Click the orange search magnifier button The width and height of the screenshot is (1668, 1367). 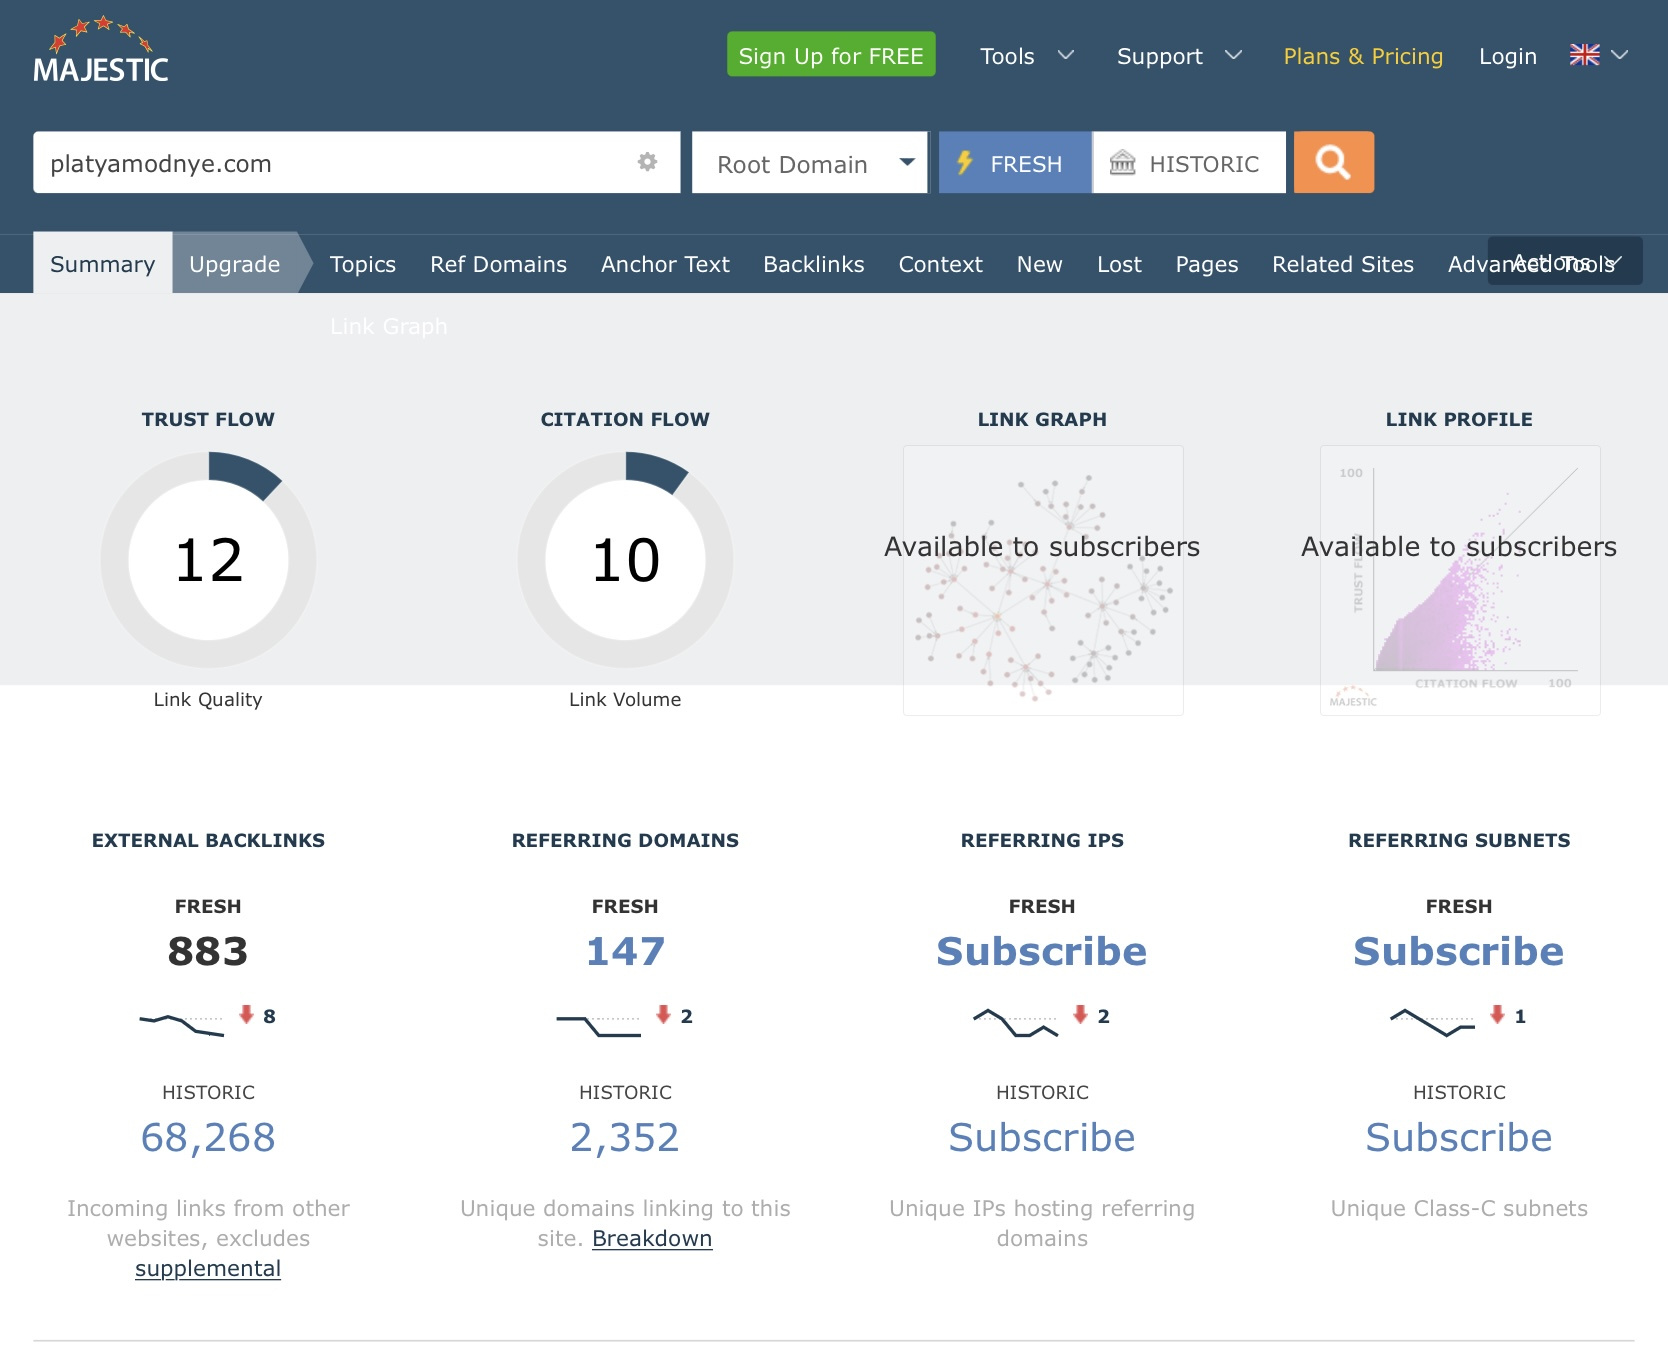[x=1333, y=162]
